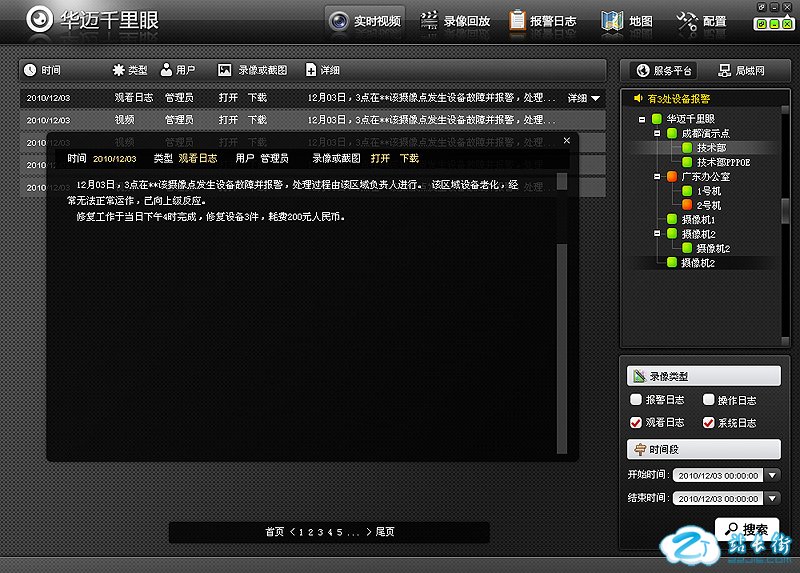Click the 报警日志 clipboard icon
This screenshot has width=800, height=573.
click(x=517, y=20)
